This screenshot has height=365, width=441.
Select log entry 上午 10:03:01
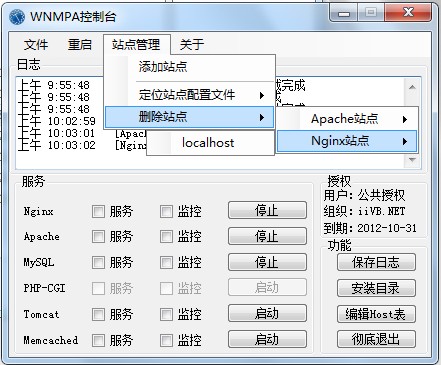(x=57, y=133)
